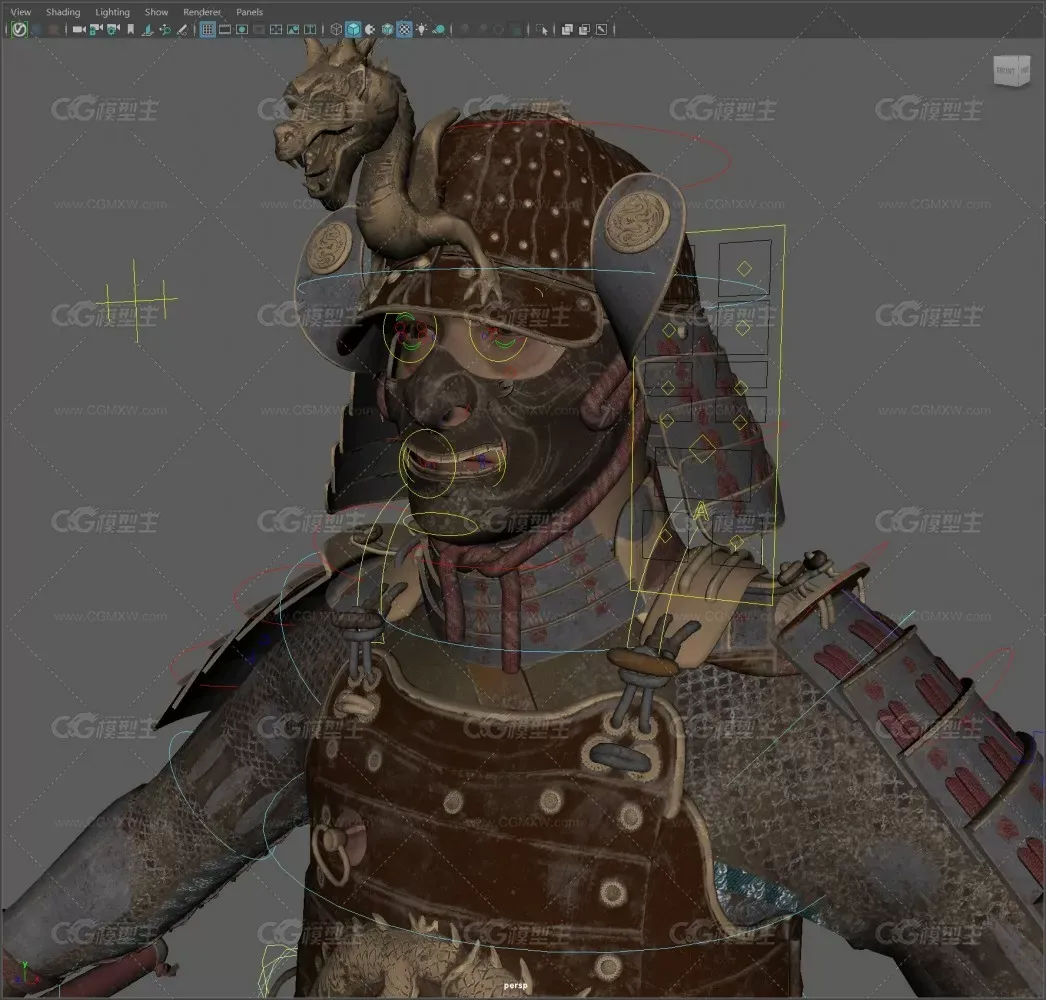Click the Isolate Select icon
This screenshot has height=1000, width=1046.
click(x=542, y=29)
